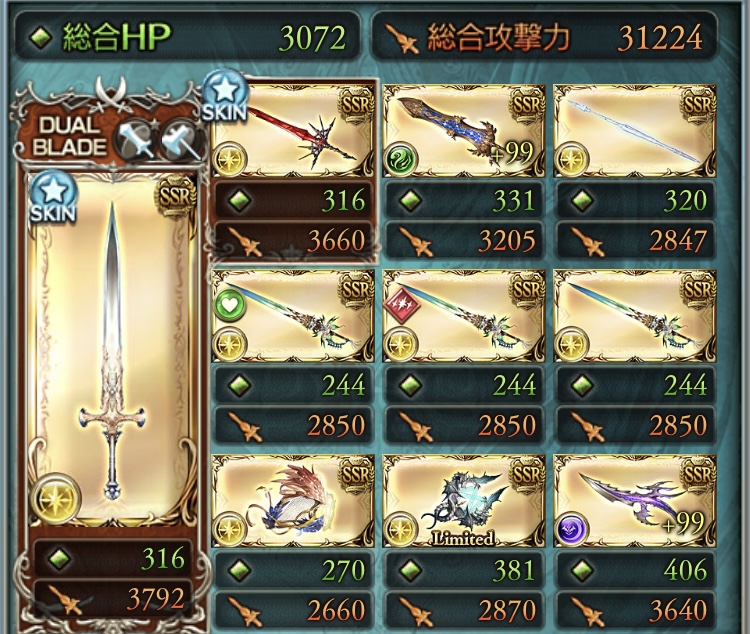Click first weapon icon beside DUAL BLADE
Screen dimensions: 750x634
coord(135,139)
